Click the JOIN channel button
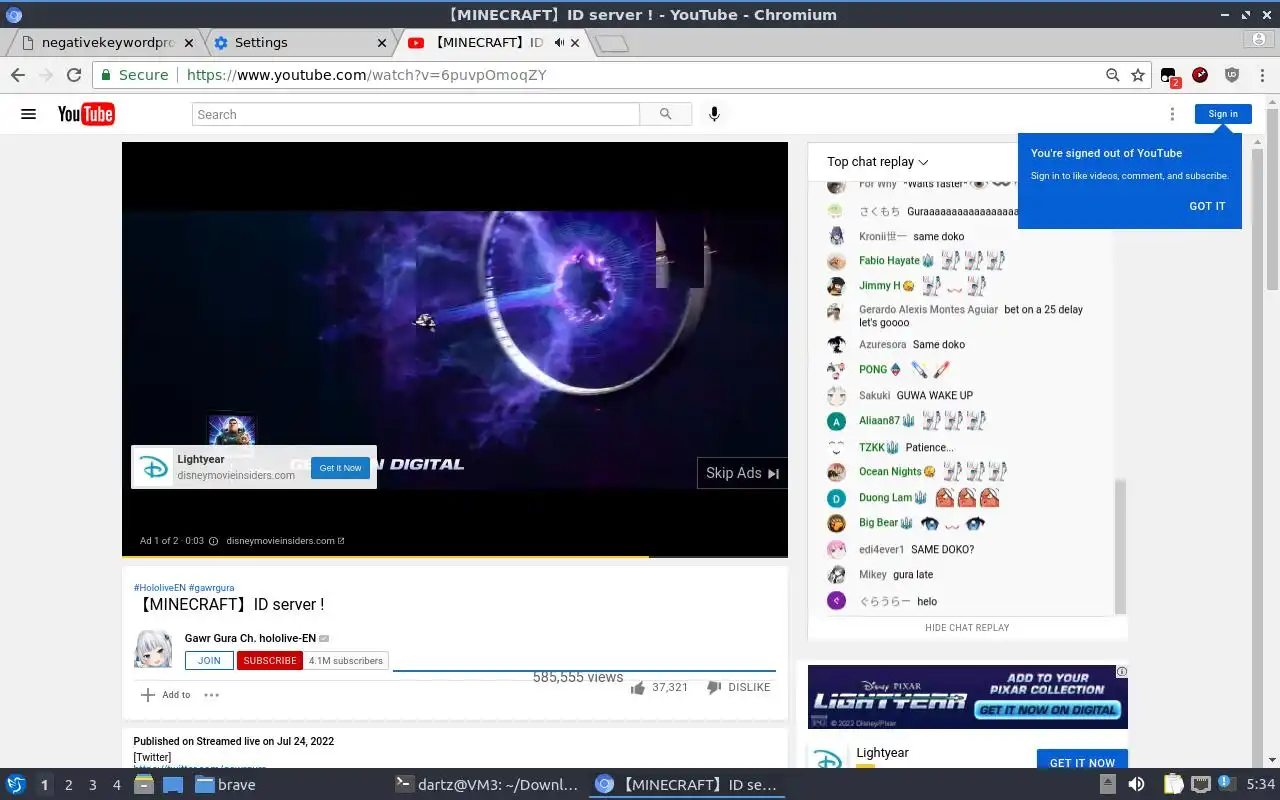 click(209, 660)
